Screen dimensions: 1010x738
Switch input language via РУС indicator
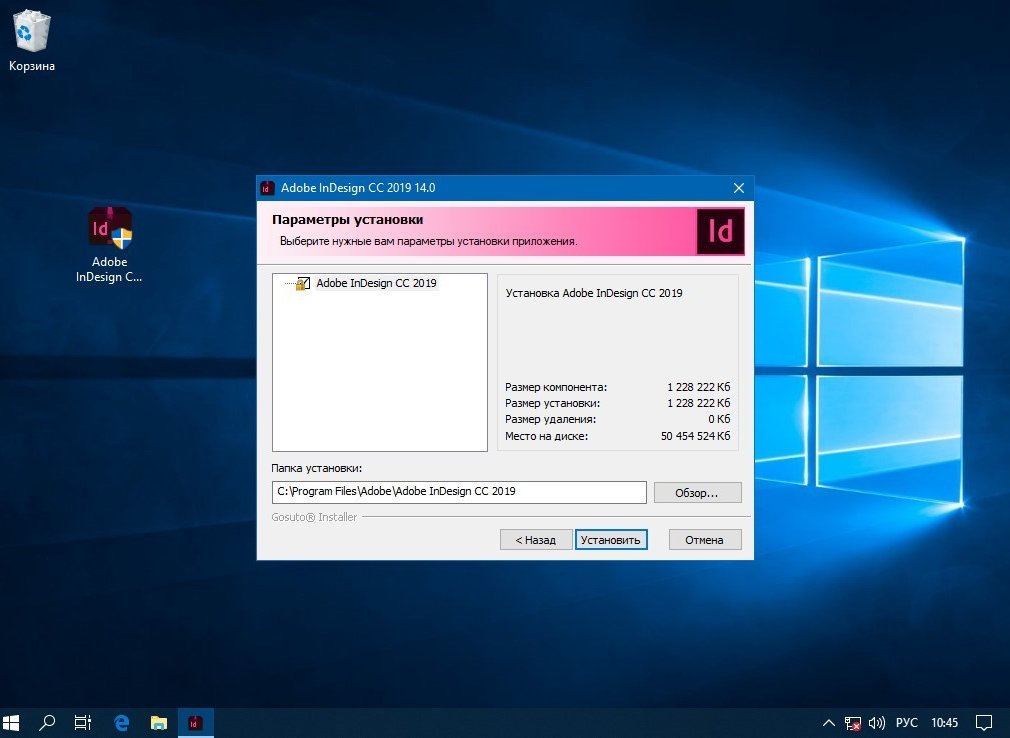coord(906,723)
